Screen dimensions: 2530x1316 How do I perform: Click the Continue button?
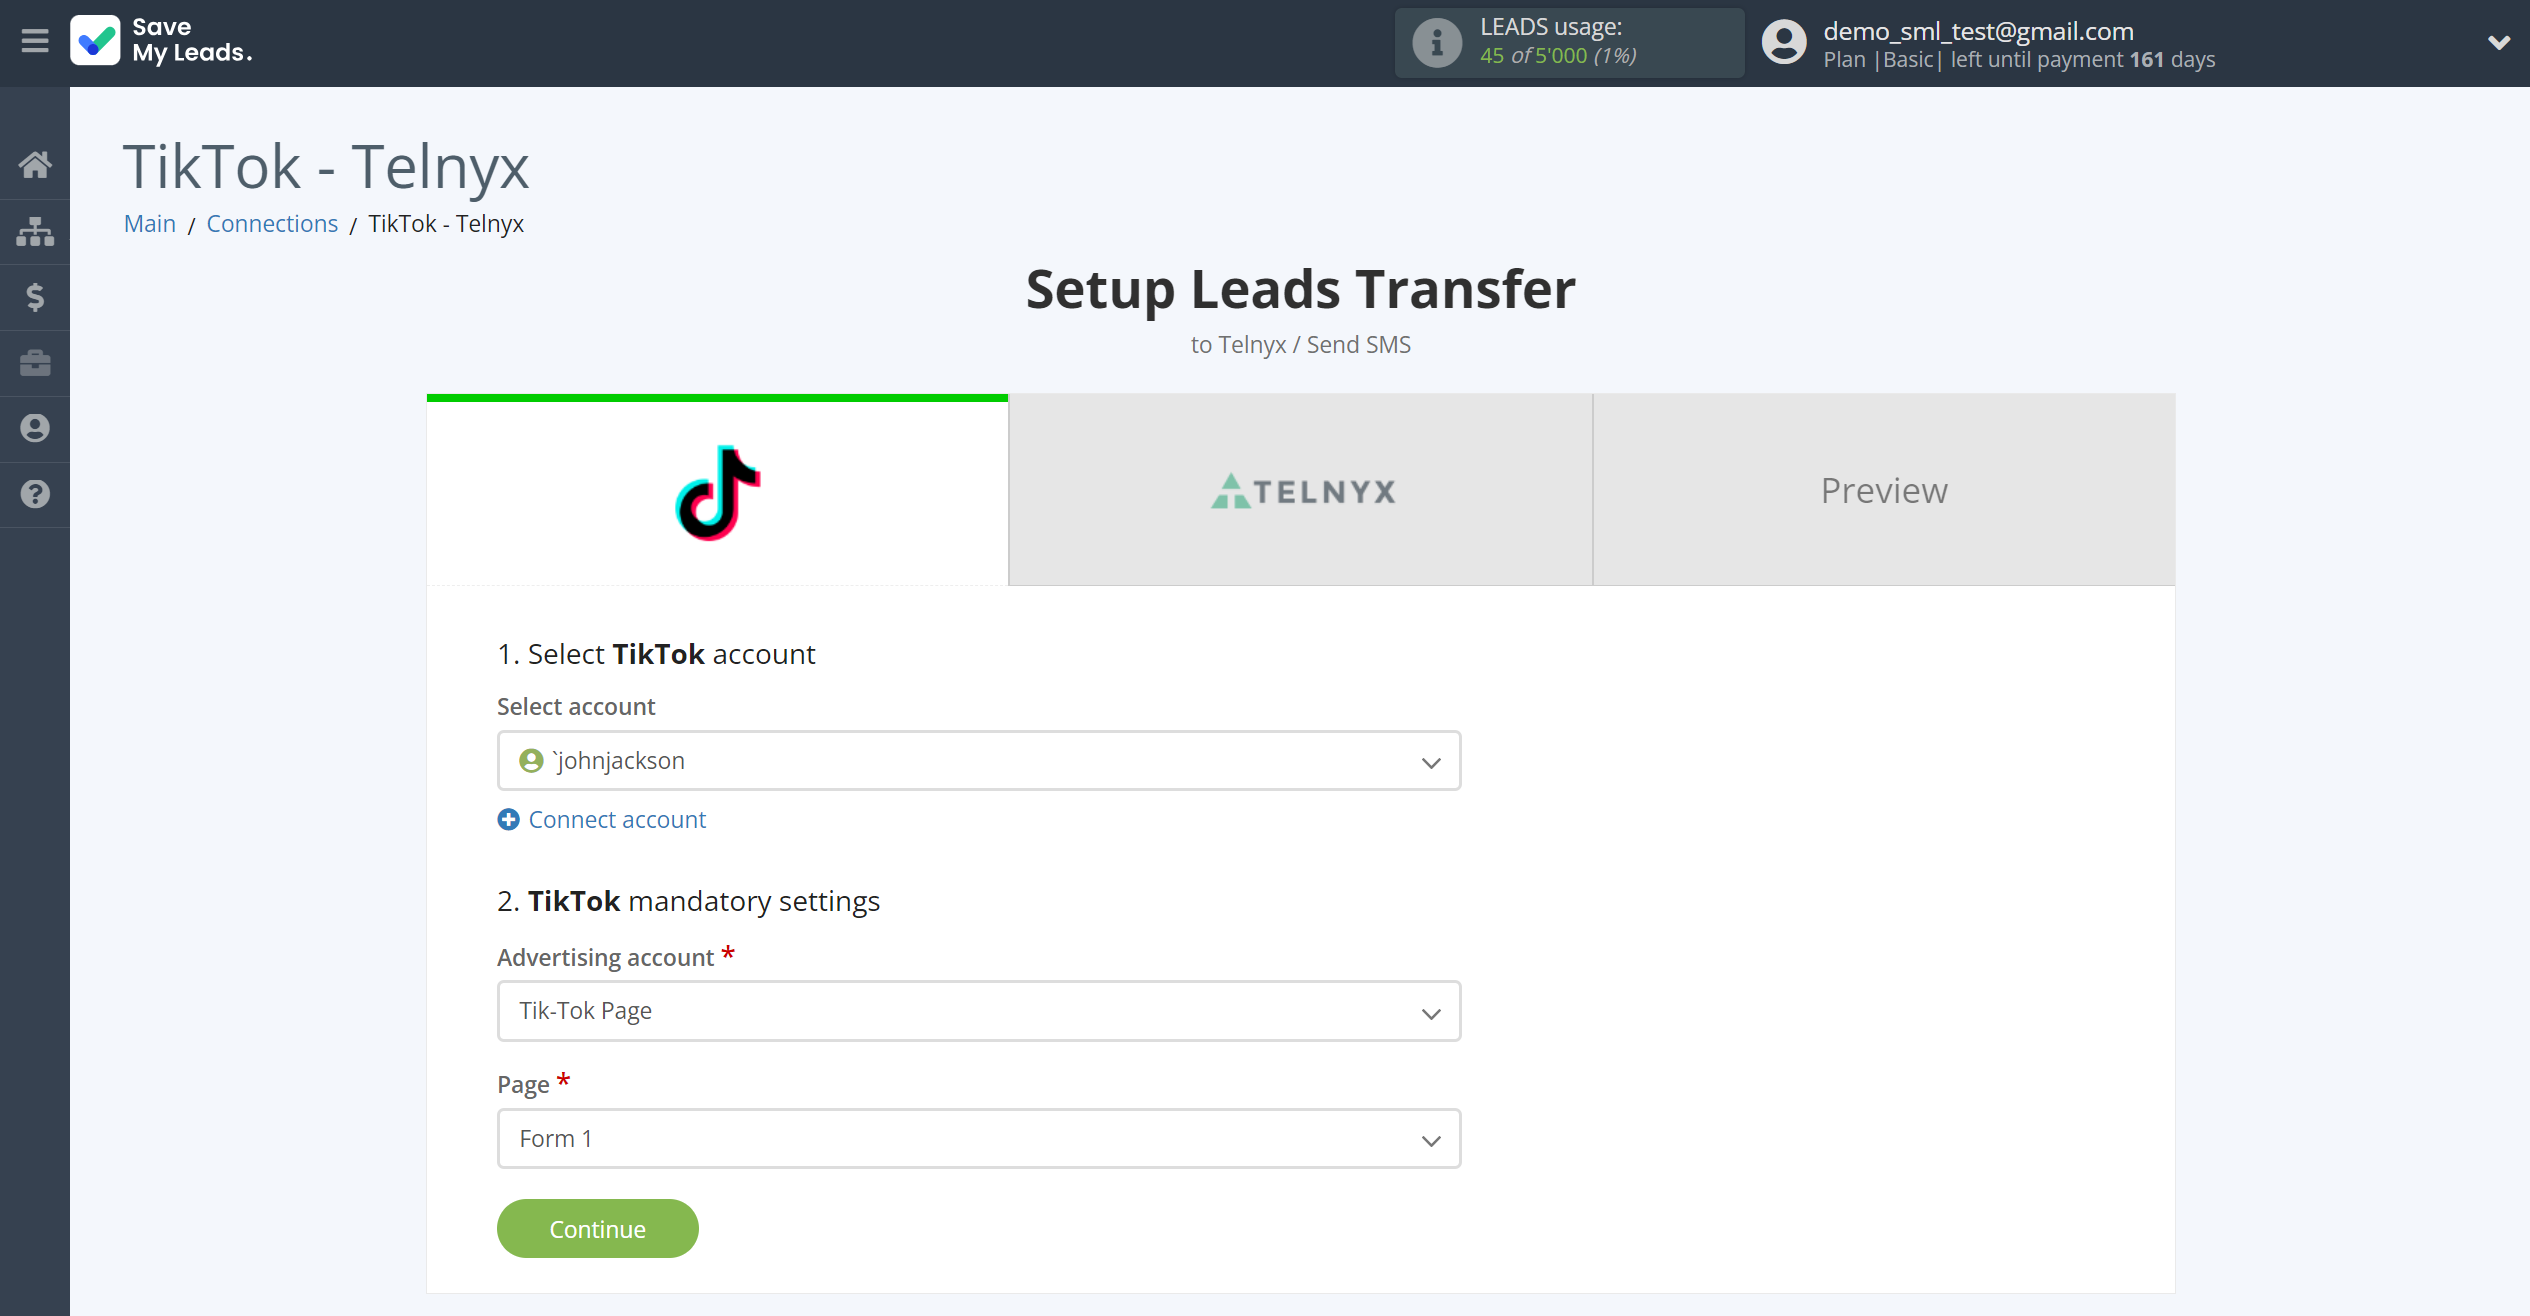pos(597,1229)
